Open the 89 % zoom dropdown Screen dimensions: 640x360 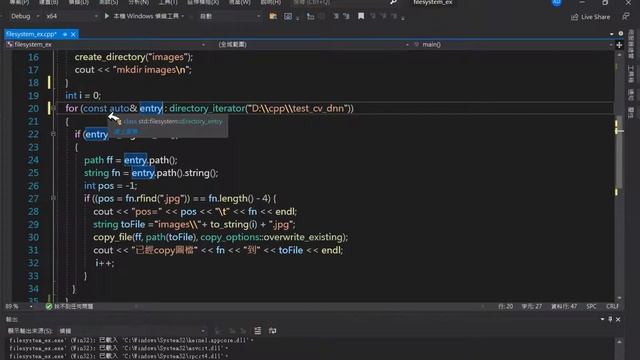click(x=19, y=306)
